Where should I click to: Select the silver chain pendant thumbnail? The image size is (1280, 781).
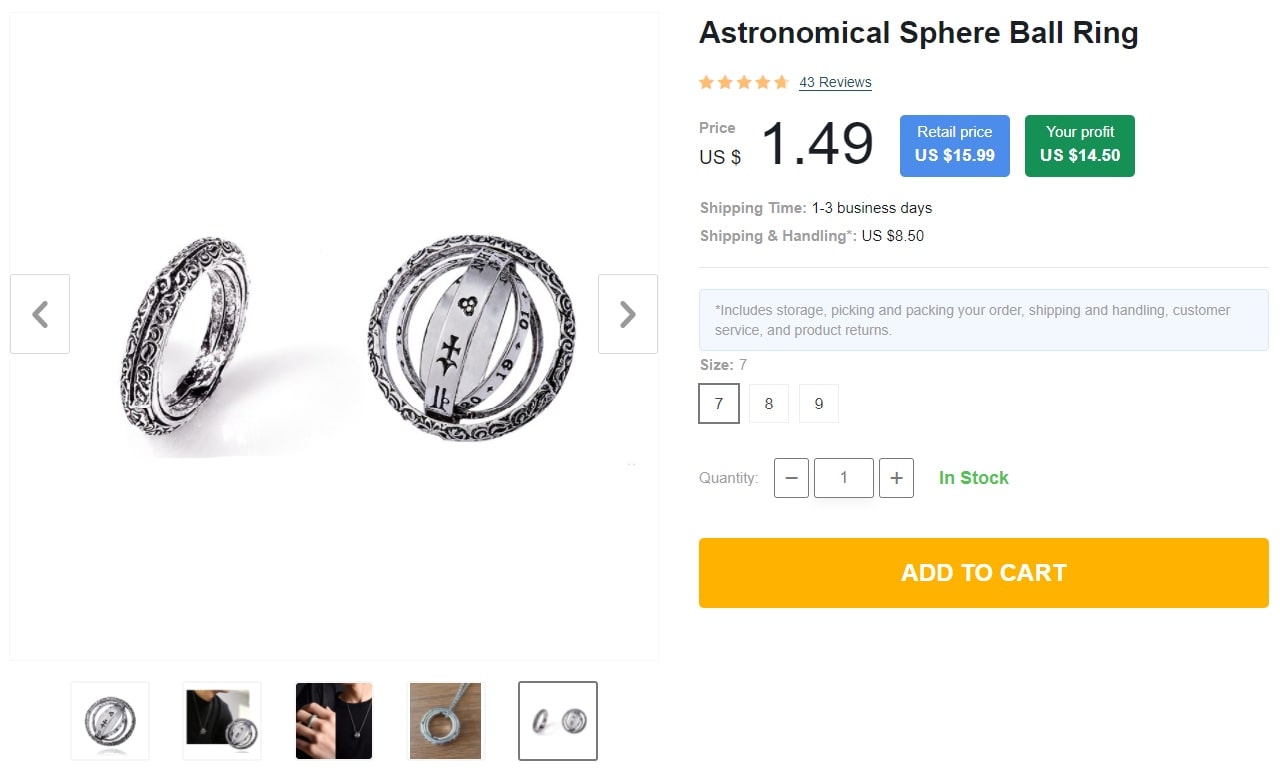click(445, 720)
